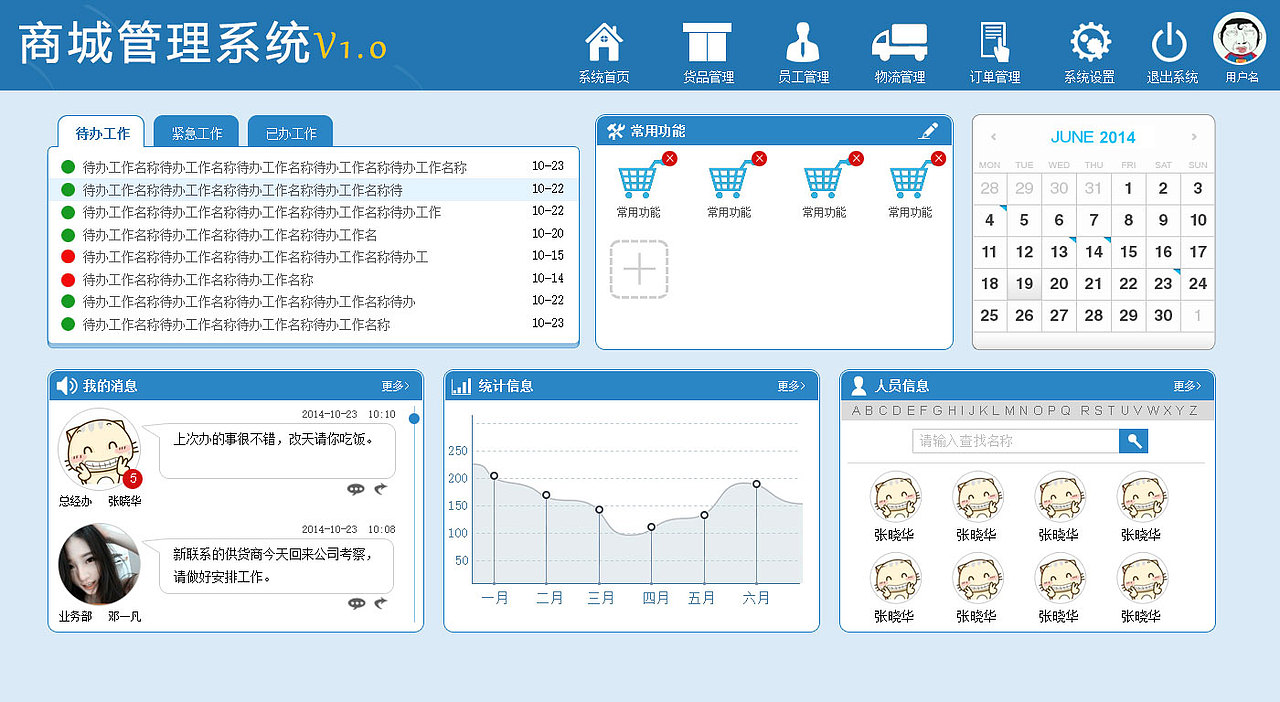Expand 我的消息 with its 更多 arrow
1280x702 pixels.
tap(397, 385)
